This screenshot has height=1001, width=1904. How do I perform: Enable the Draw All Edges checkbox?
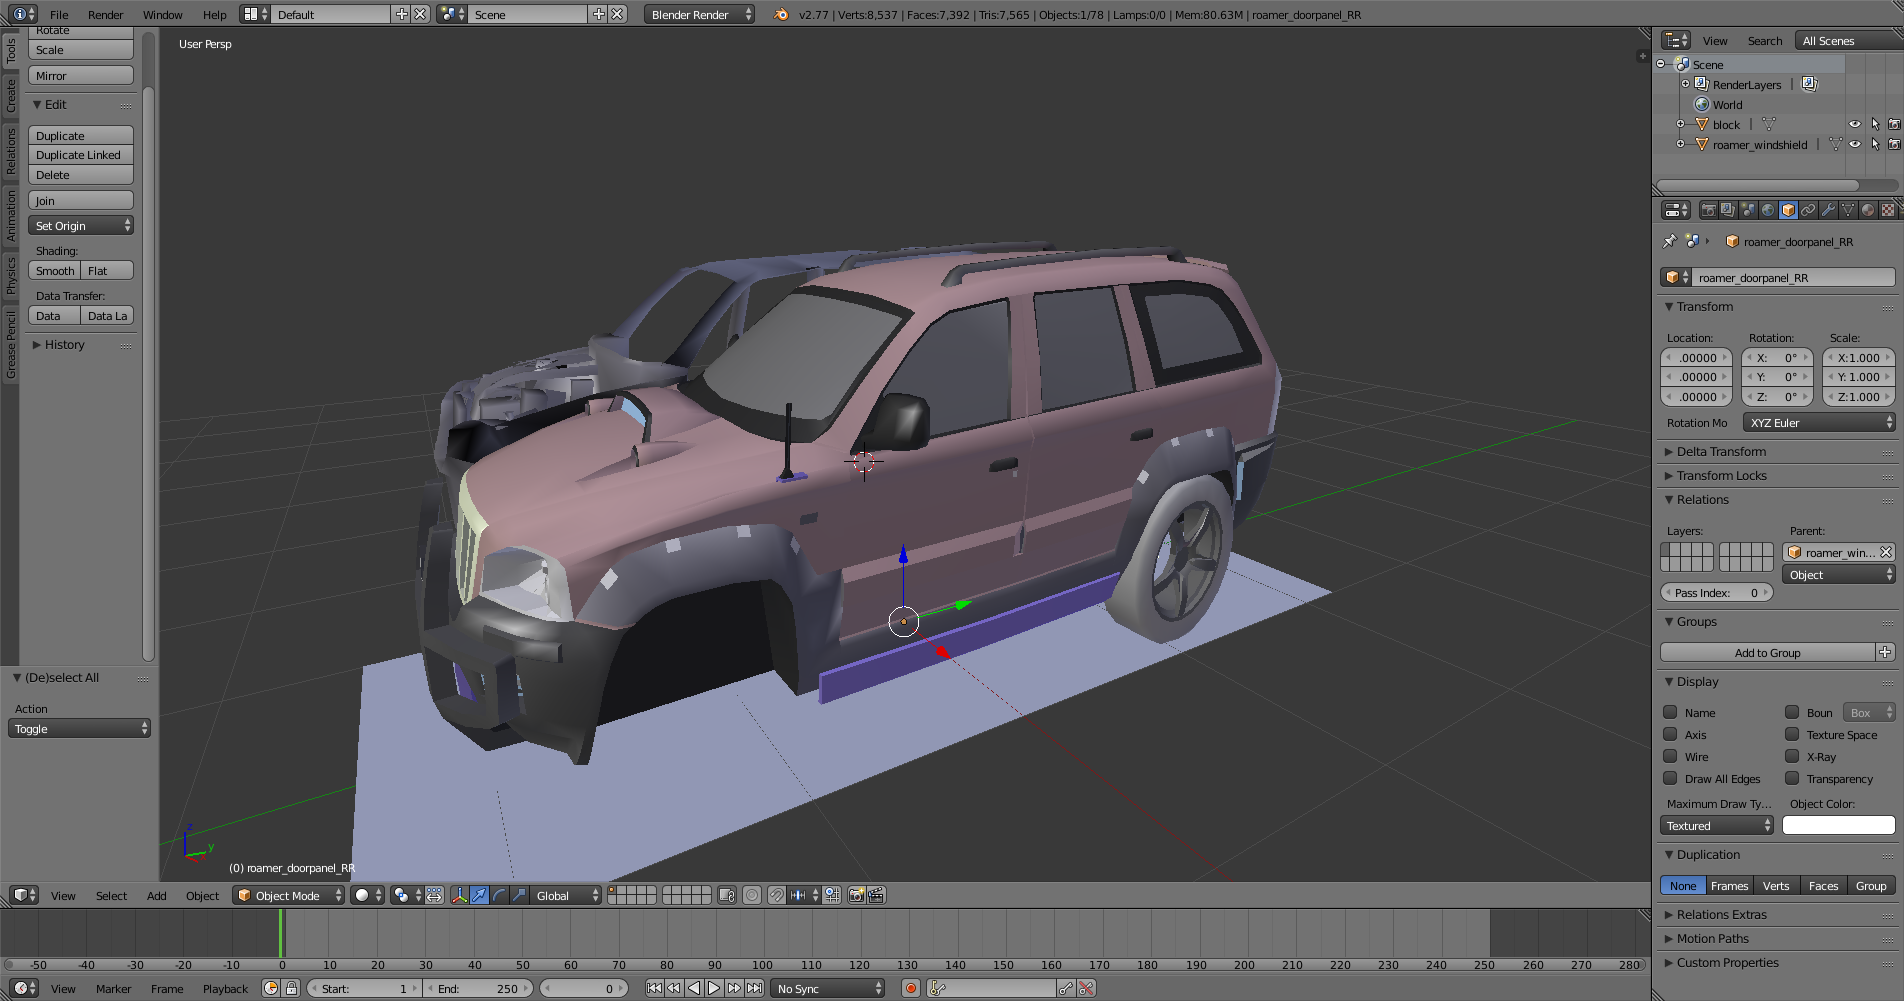(1670, 778)
